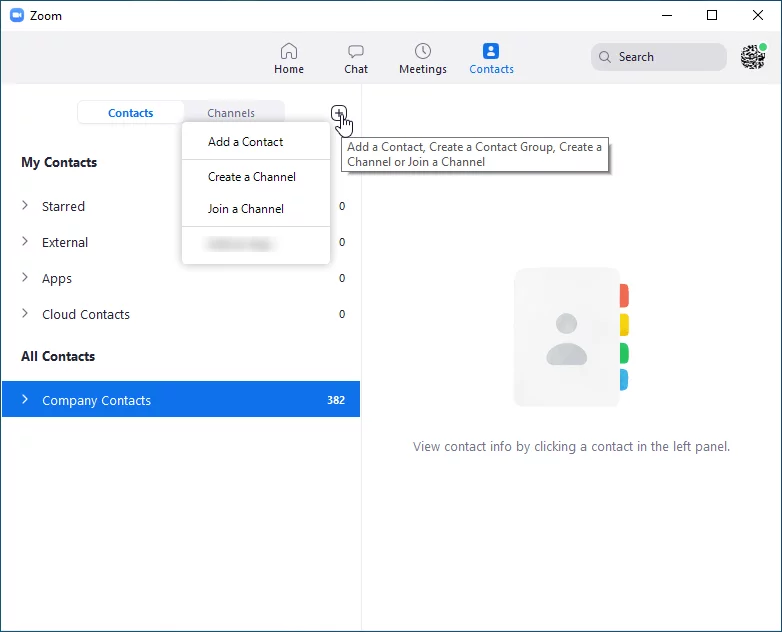Expand the Company Contacts list
This screenshot has height=632, width=782.
(x=25, y=400)
